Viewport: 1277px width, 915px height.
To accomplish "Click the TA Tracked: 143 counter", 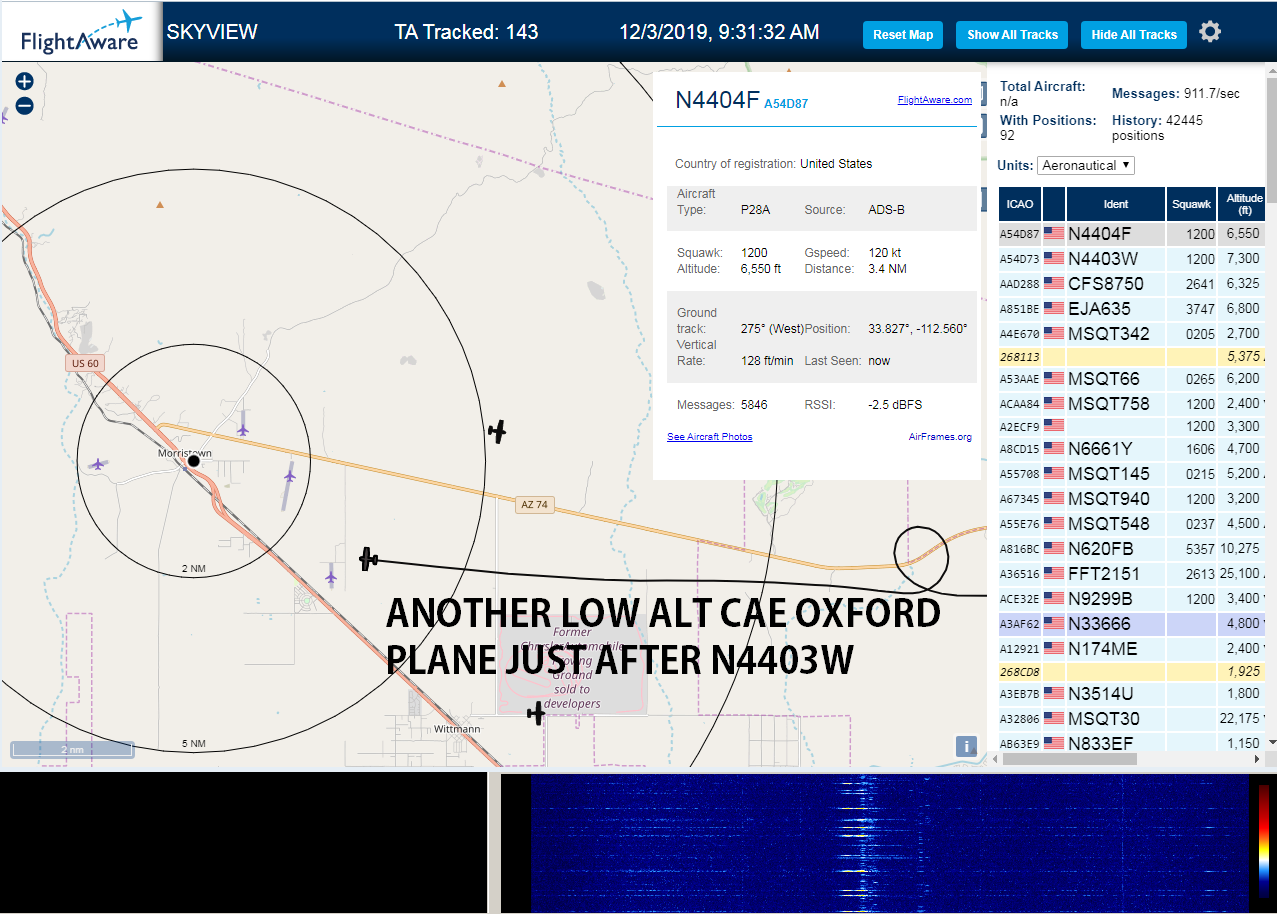I will [466, 32].
